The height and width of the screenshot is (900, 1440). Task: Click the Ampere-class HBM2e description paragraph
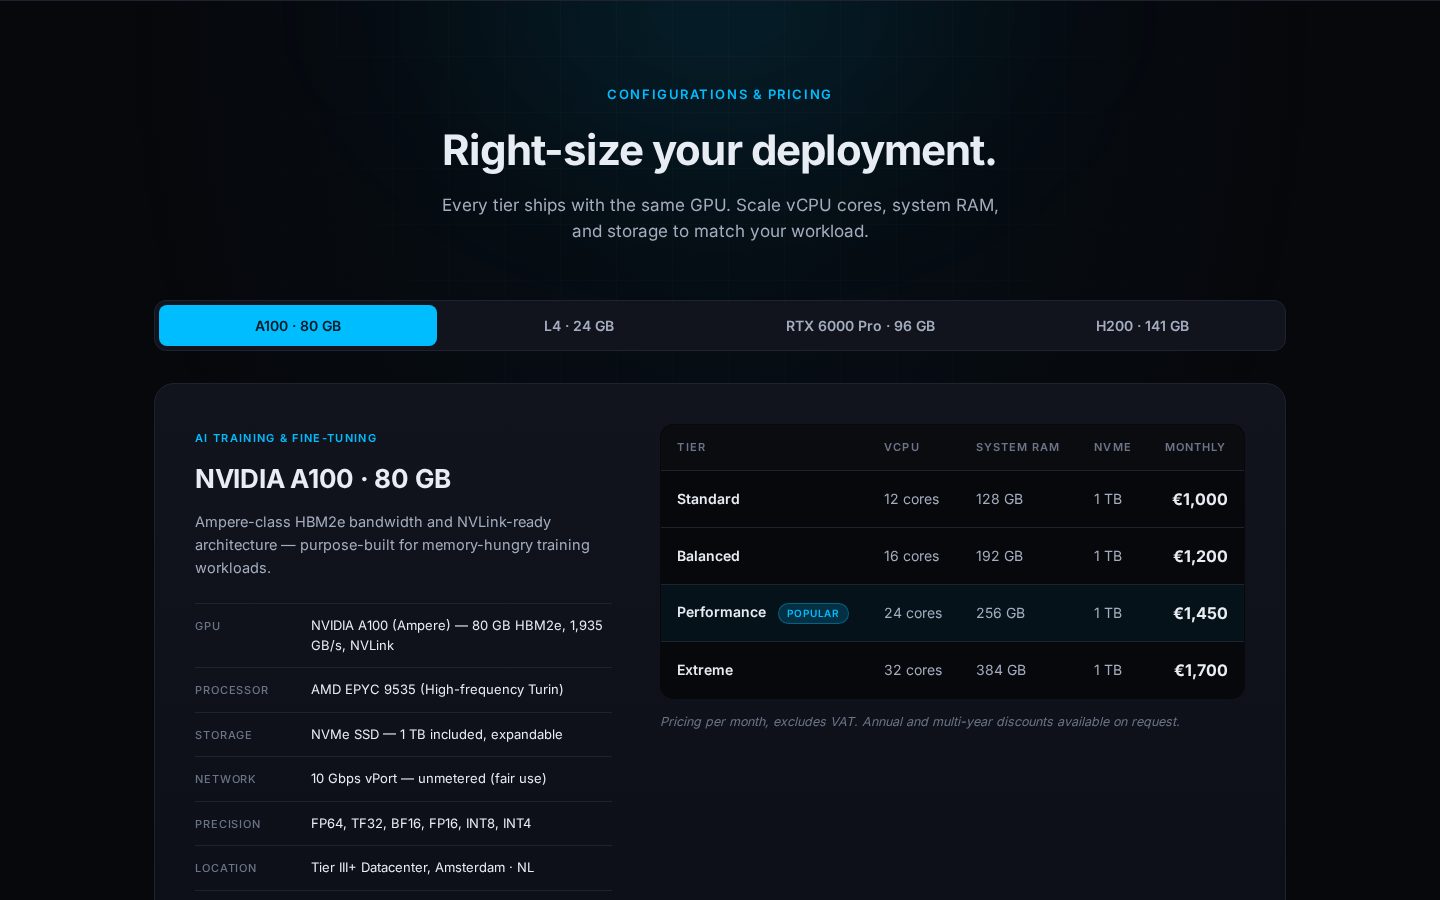tap(392, 545)
